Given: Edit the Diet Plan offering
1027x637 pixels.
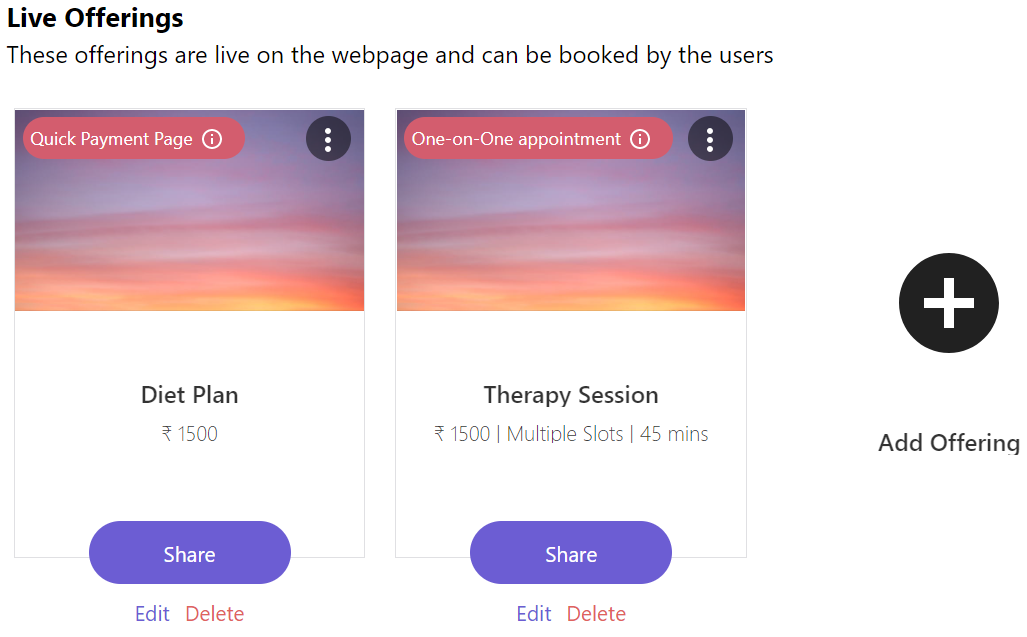Looking at the screenshot, I should point(152,614).
